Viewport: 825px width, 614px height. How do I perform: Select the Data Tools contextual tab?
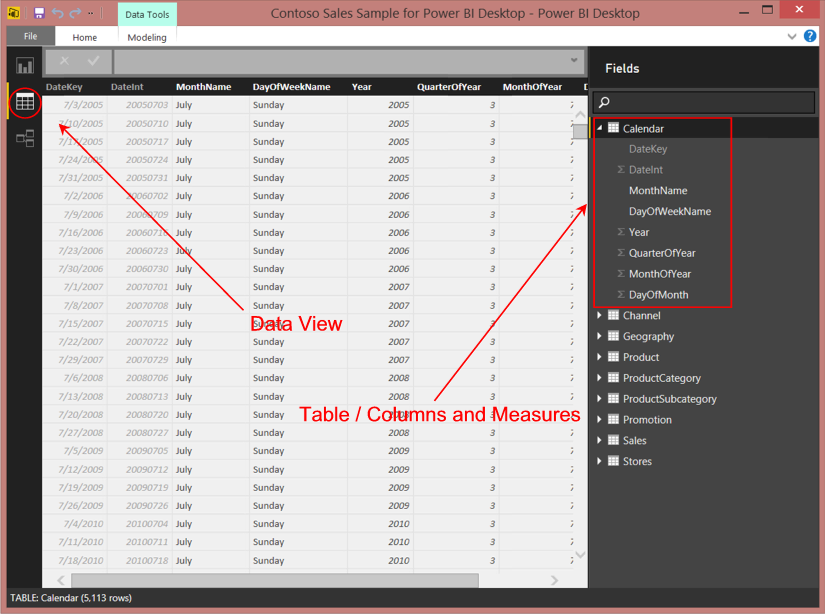point(147,14)
